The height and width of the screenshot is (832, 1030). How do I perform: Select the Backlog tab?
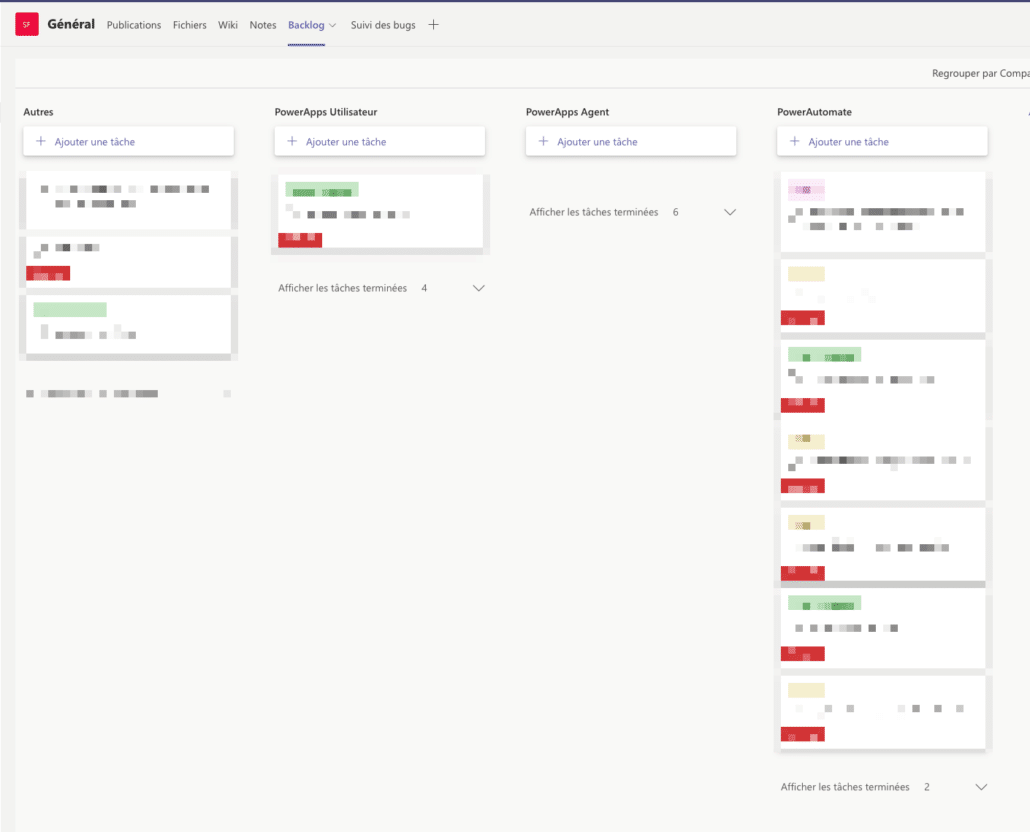point(306,25)
